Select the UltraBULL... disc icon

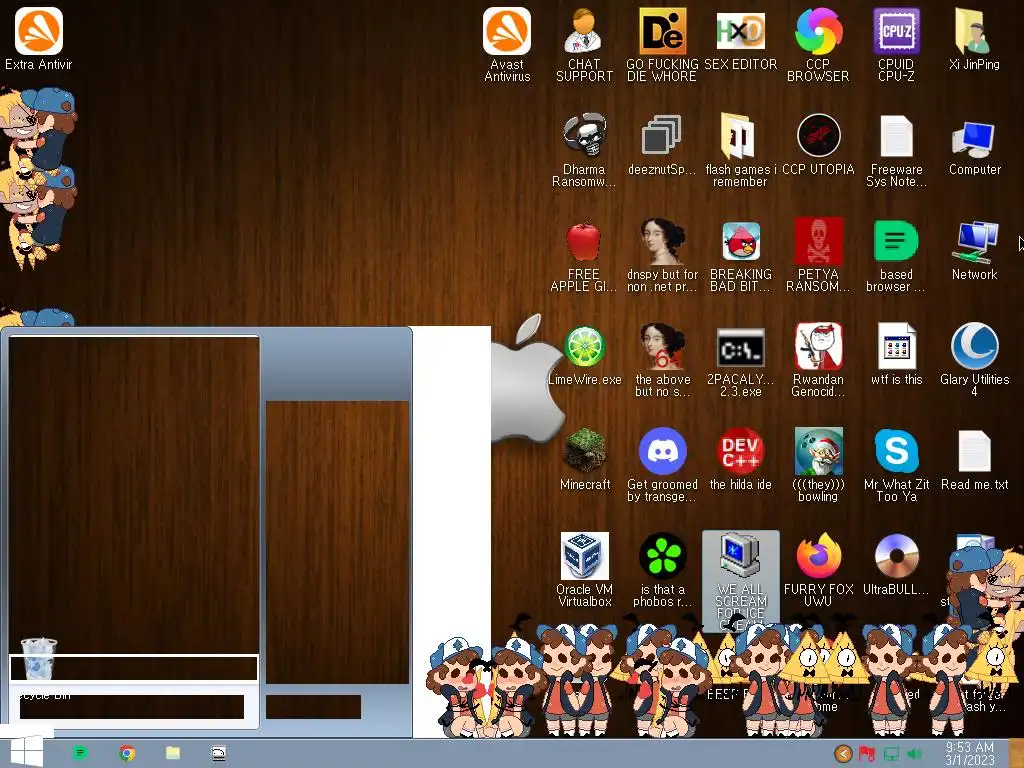click(x=896, y=565)
